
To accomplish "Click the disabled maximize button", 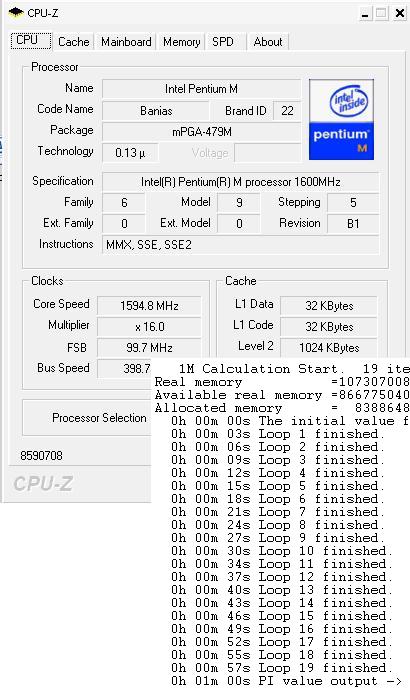I will pos(382,13).
